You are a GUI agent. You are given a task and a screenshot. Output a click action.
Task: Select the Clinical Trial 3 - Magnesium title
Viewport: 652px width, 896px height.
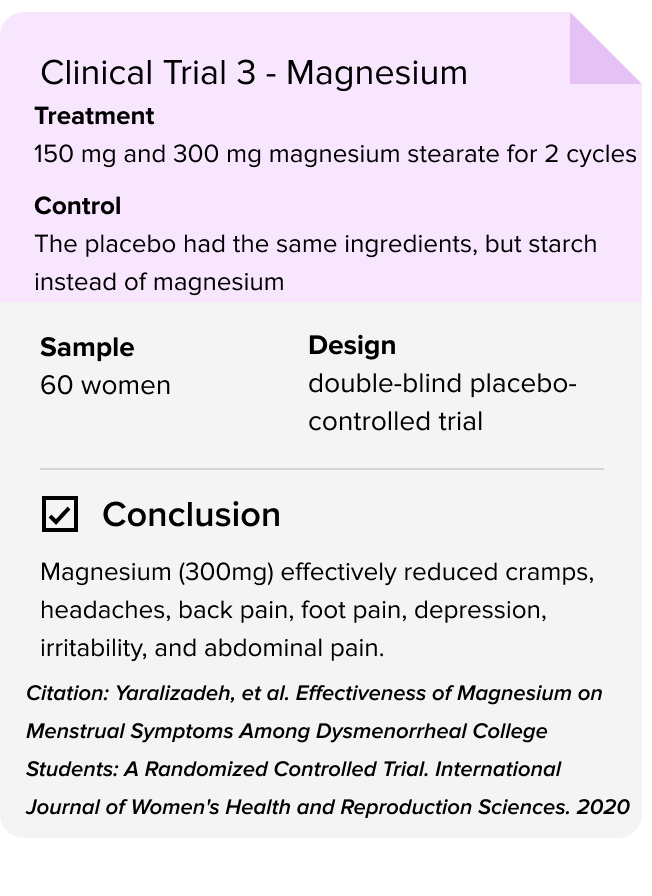tap(254, 73)
